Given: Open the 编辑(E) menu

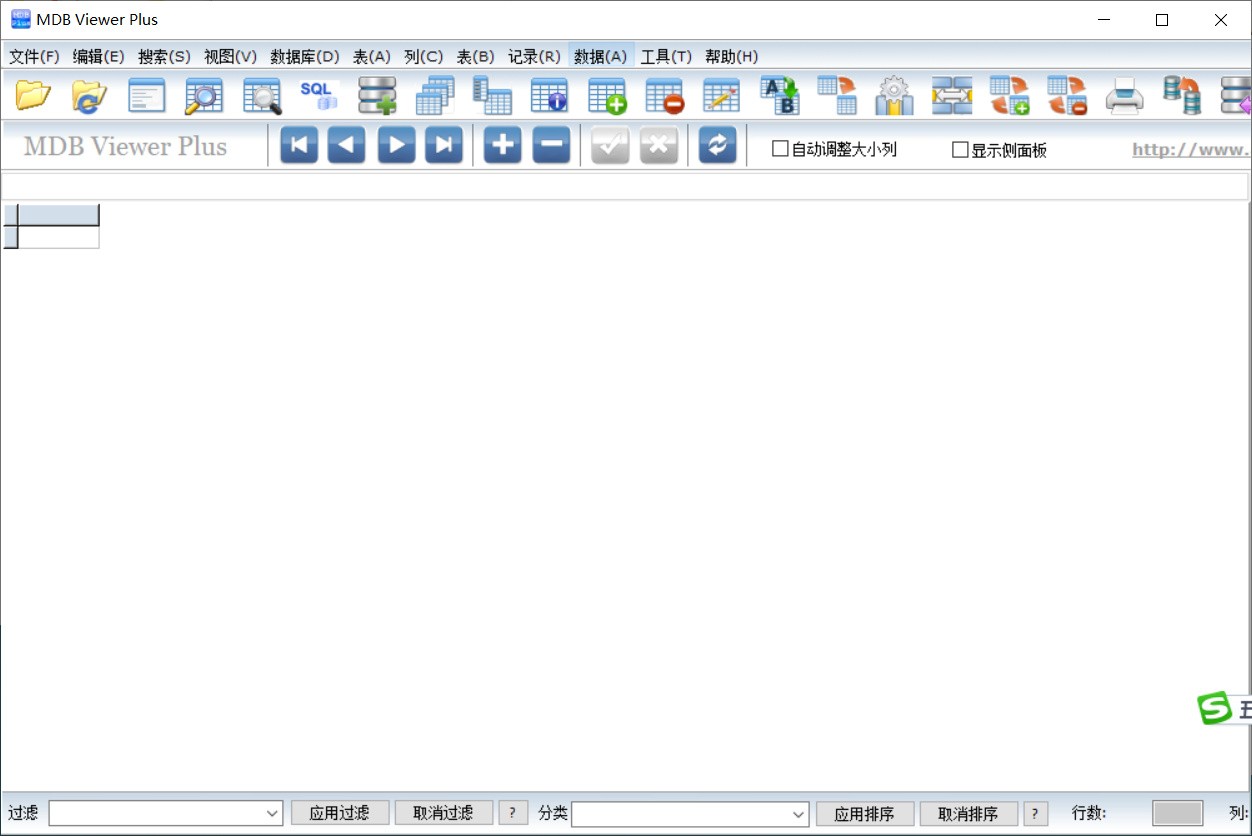Looking at the screenshot, I should pyautogui.click(x=99, y=56).
